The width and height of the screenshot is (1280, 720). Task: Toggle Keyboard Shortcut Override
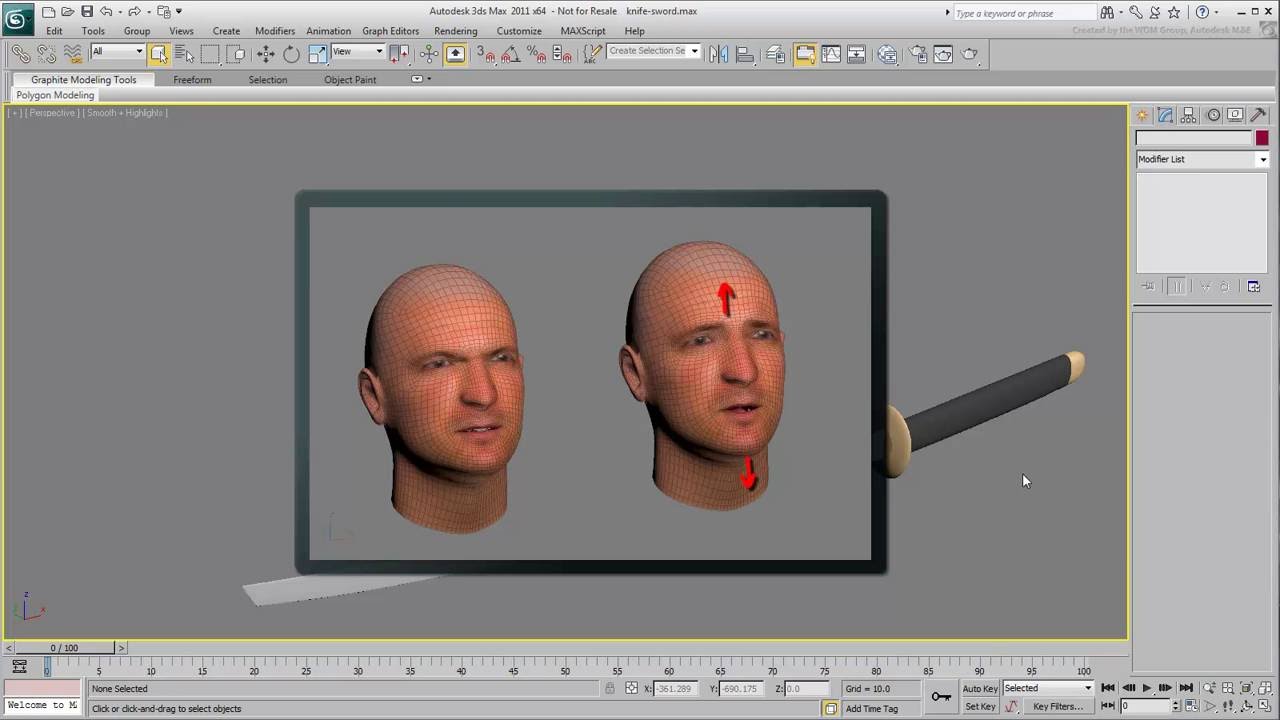tap(455, 54)
